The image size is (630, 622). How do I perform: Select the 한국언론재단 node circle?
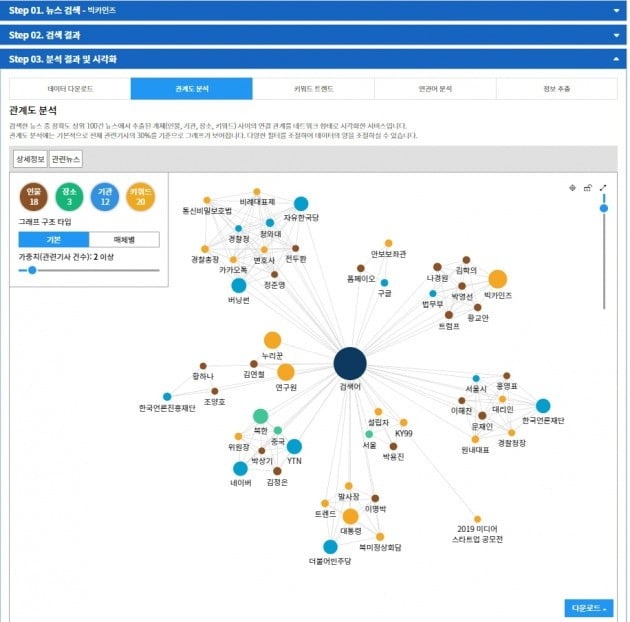coord(543,406)
